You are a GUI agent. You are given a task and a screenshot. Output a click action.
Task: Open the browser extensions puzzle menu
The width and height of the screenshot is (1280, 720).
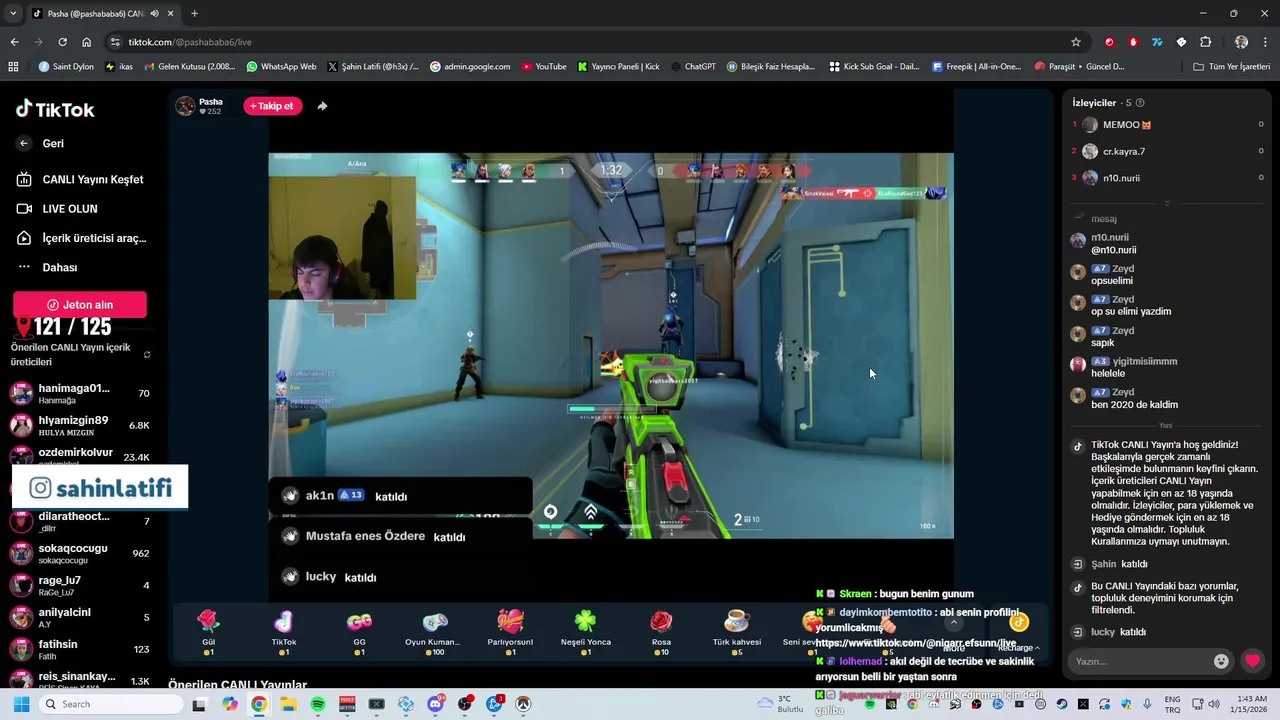[x=1205, y=42]
